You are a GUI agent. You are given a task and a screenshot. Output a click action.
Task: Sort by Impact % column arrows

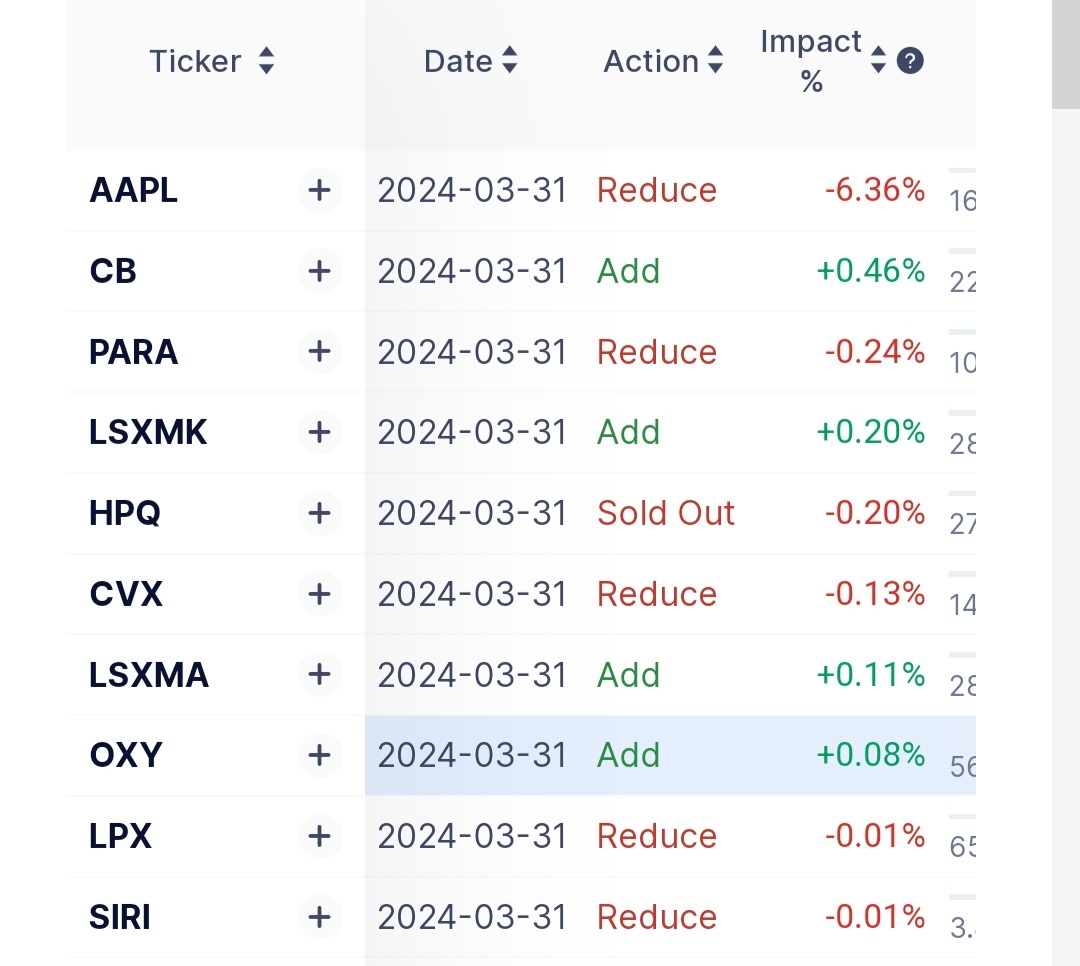click(x=878, y=60)
